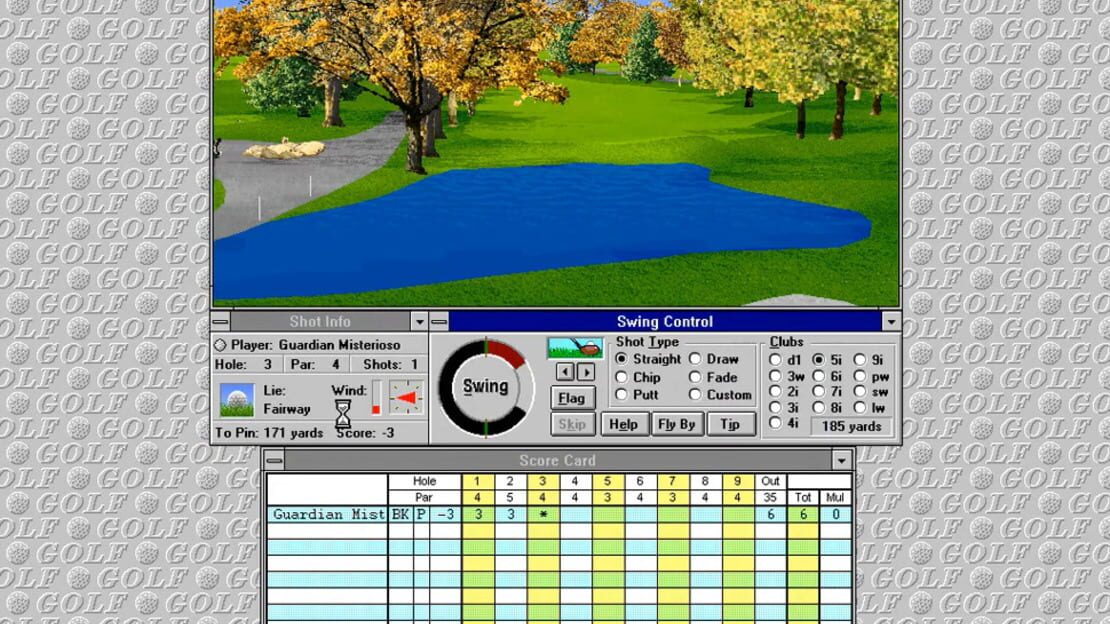Image resolution: width=1110 pixels, height=624 pixels.
Task: Open Help from Swing Control
Action: 624,424
